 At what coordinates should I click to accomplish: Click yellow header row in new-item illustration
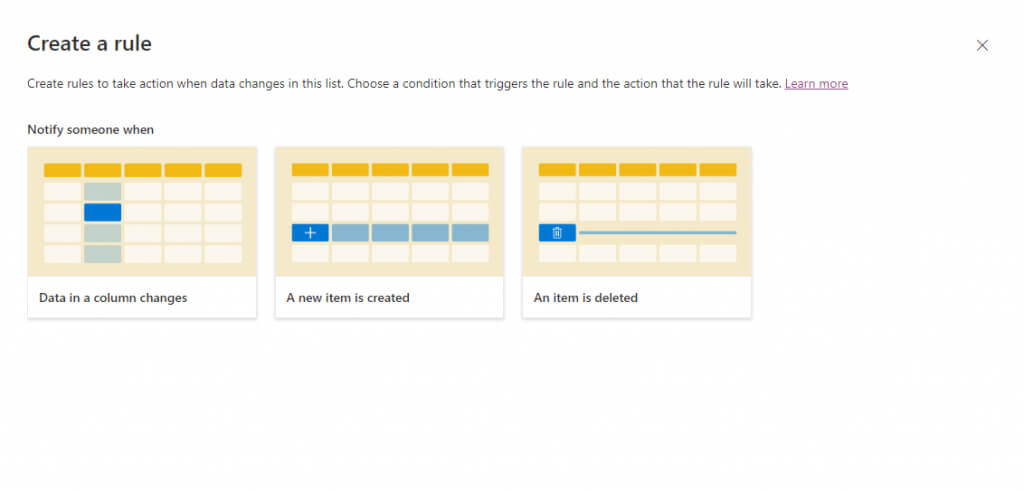coord(390,170)
